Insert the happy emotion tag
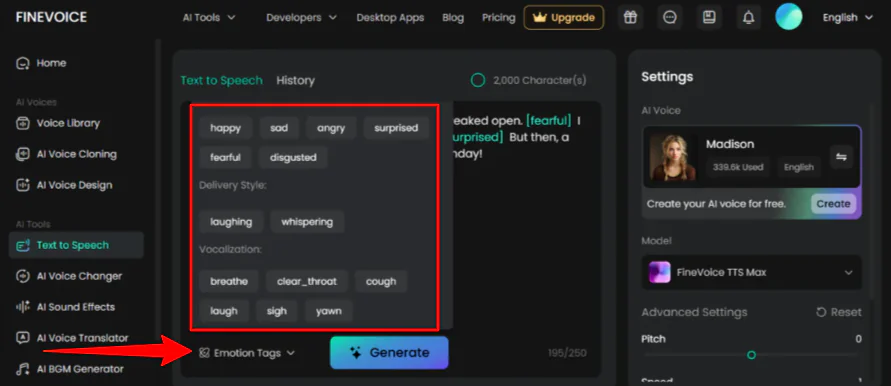This screenshot has width=891, height=386. (226, 128)
